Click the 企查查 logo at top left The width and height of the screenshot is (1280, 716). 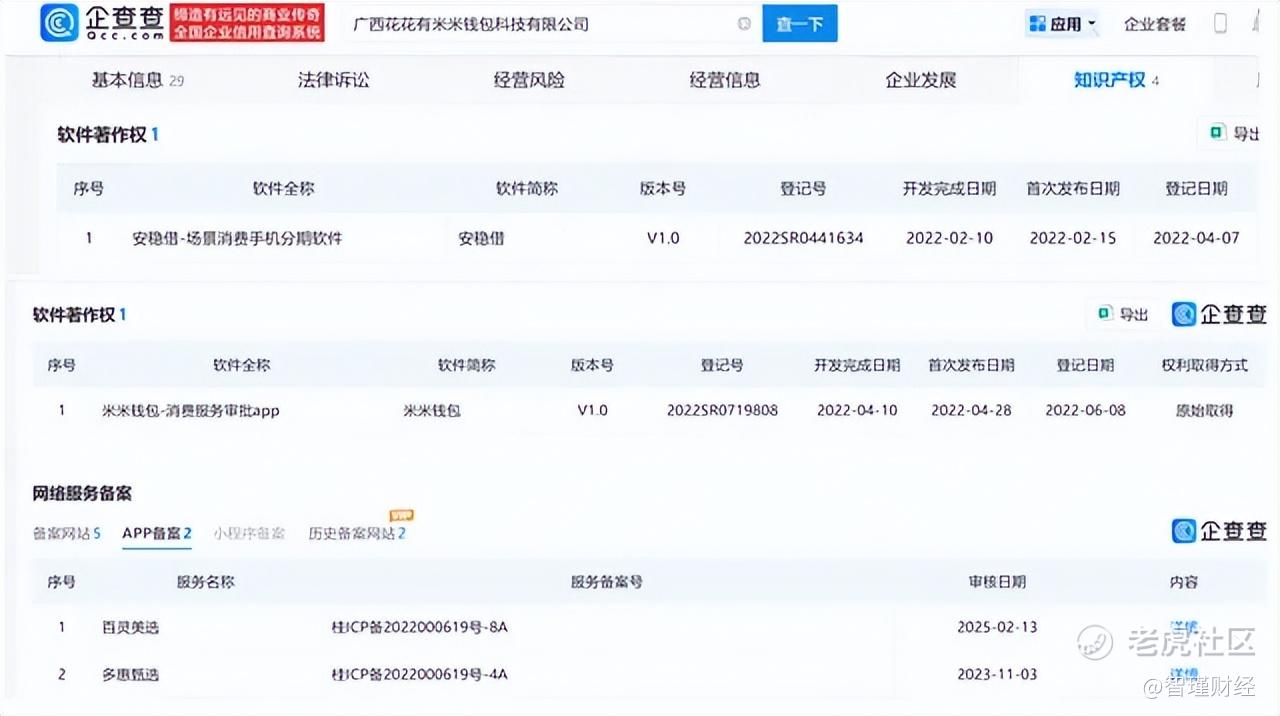104,23
